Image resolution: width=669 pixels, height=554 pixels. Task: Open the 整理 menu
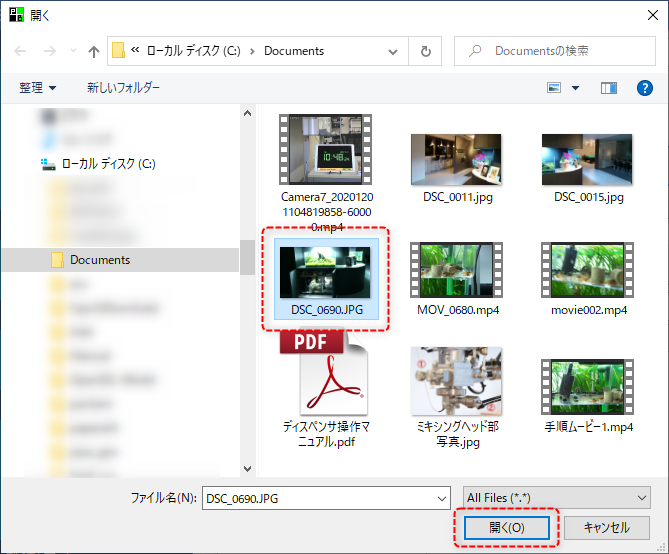(x=38, y=88)
